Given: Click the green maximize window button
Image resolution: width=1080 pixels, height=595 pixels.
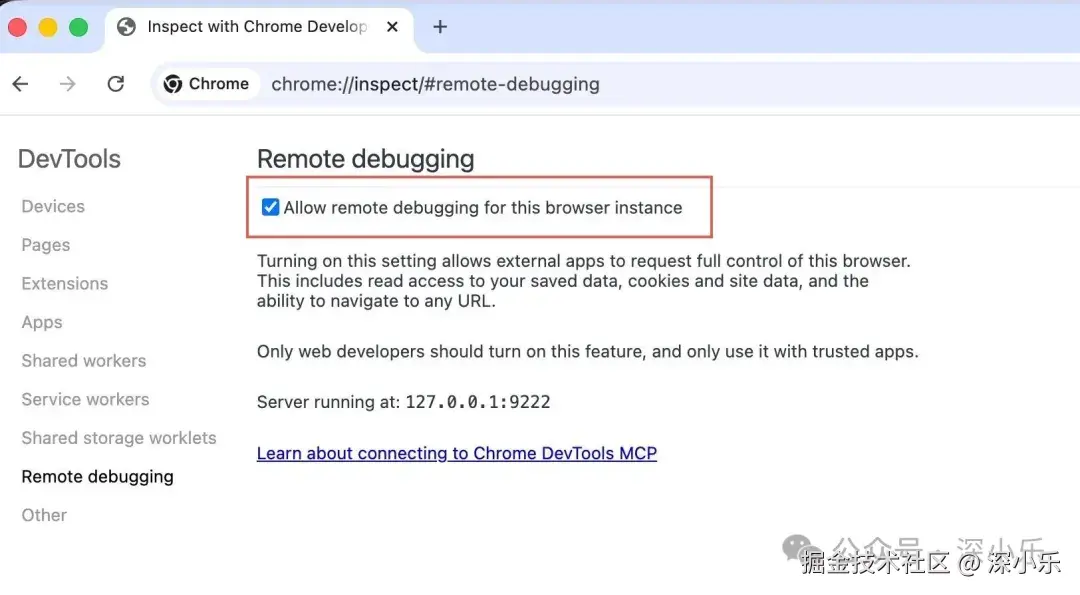Looking at the screenshot, I should click(x=78, y=27).
